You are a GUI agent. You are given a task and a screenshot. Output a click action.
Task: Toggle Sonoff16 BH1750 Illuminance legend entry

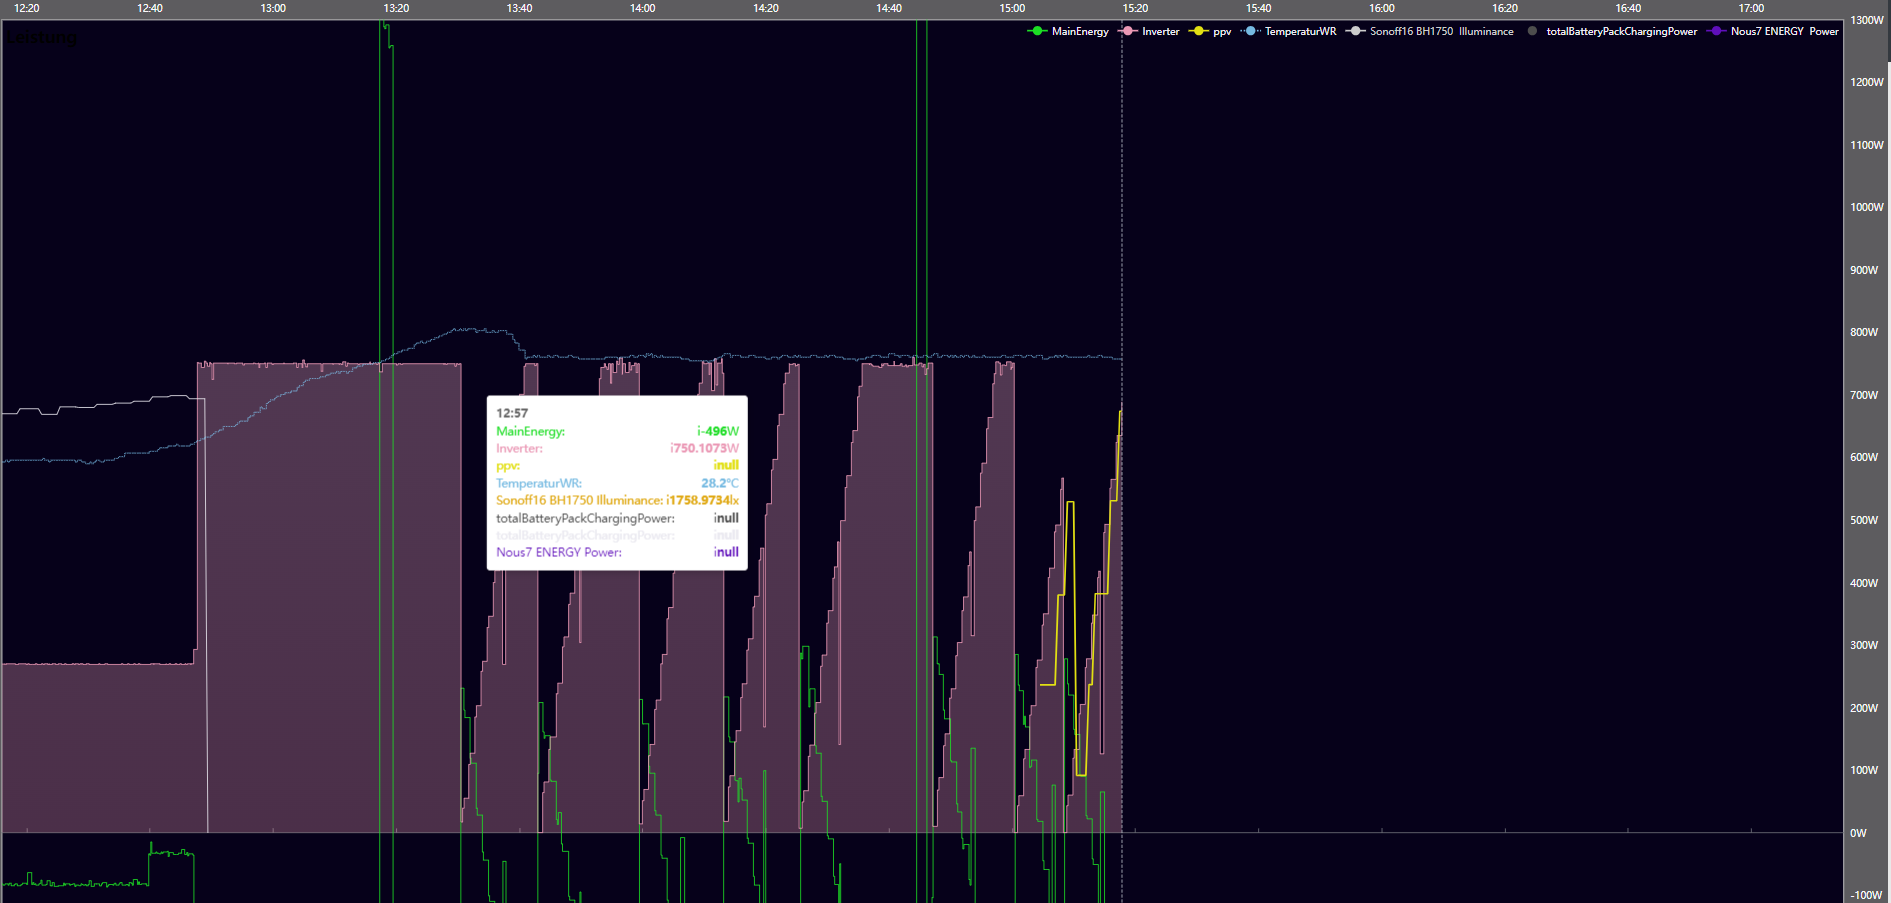(1430, 32)
